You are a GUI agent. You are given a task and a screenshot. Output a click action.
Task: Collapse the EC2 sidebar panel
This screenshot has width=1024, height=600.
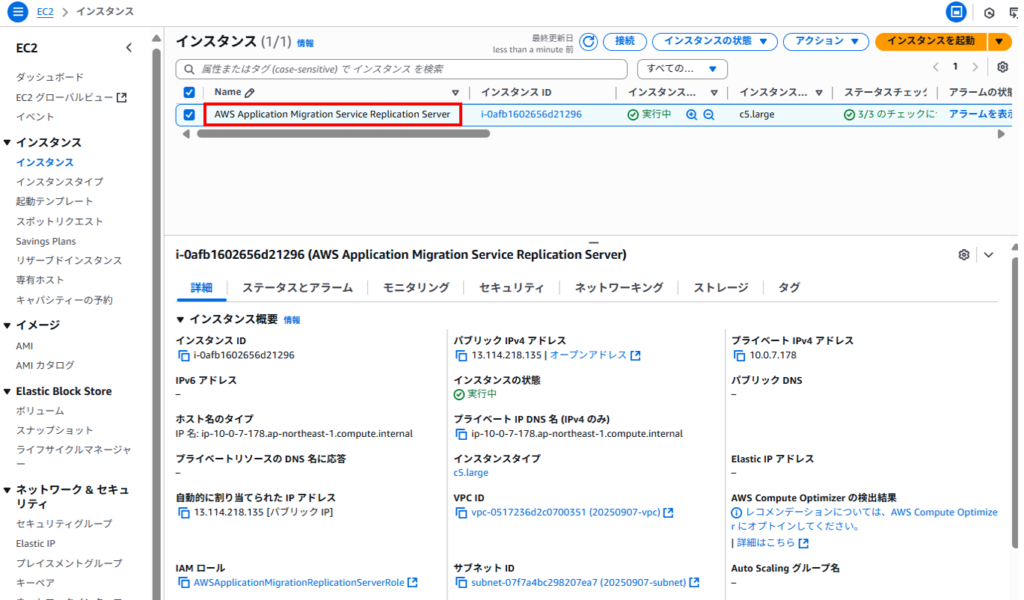[129, 48]
